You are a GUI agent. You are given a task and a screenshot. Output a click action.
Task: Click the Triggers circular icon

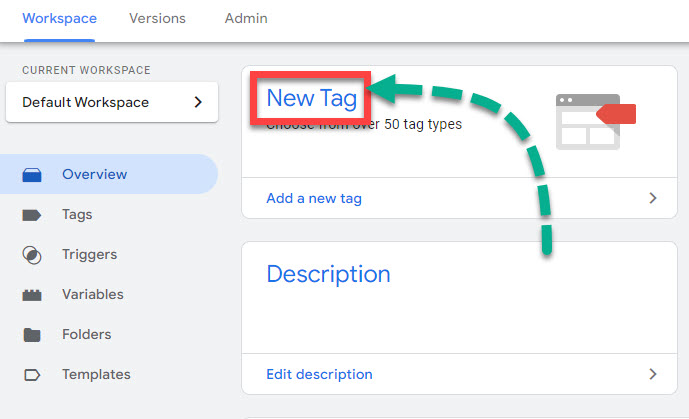click(x=31, y=255)
